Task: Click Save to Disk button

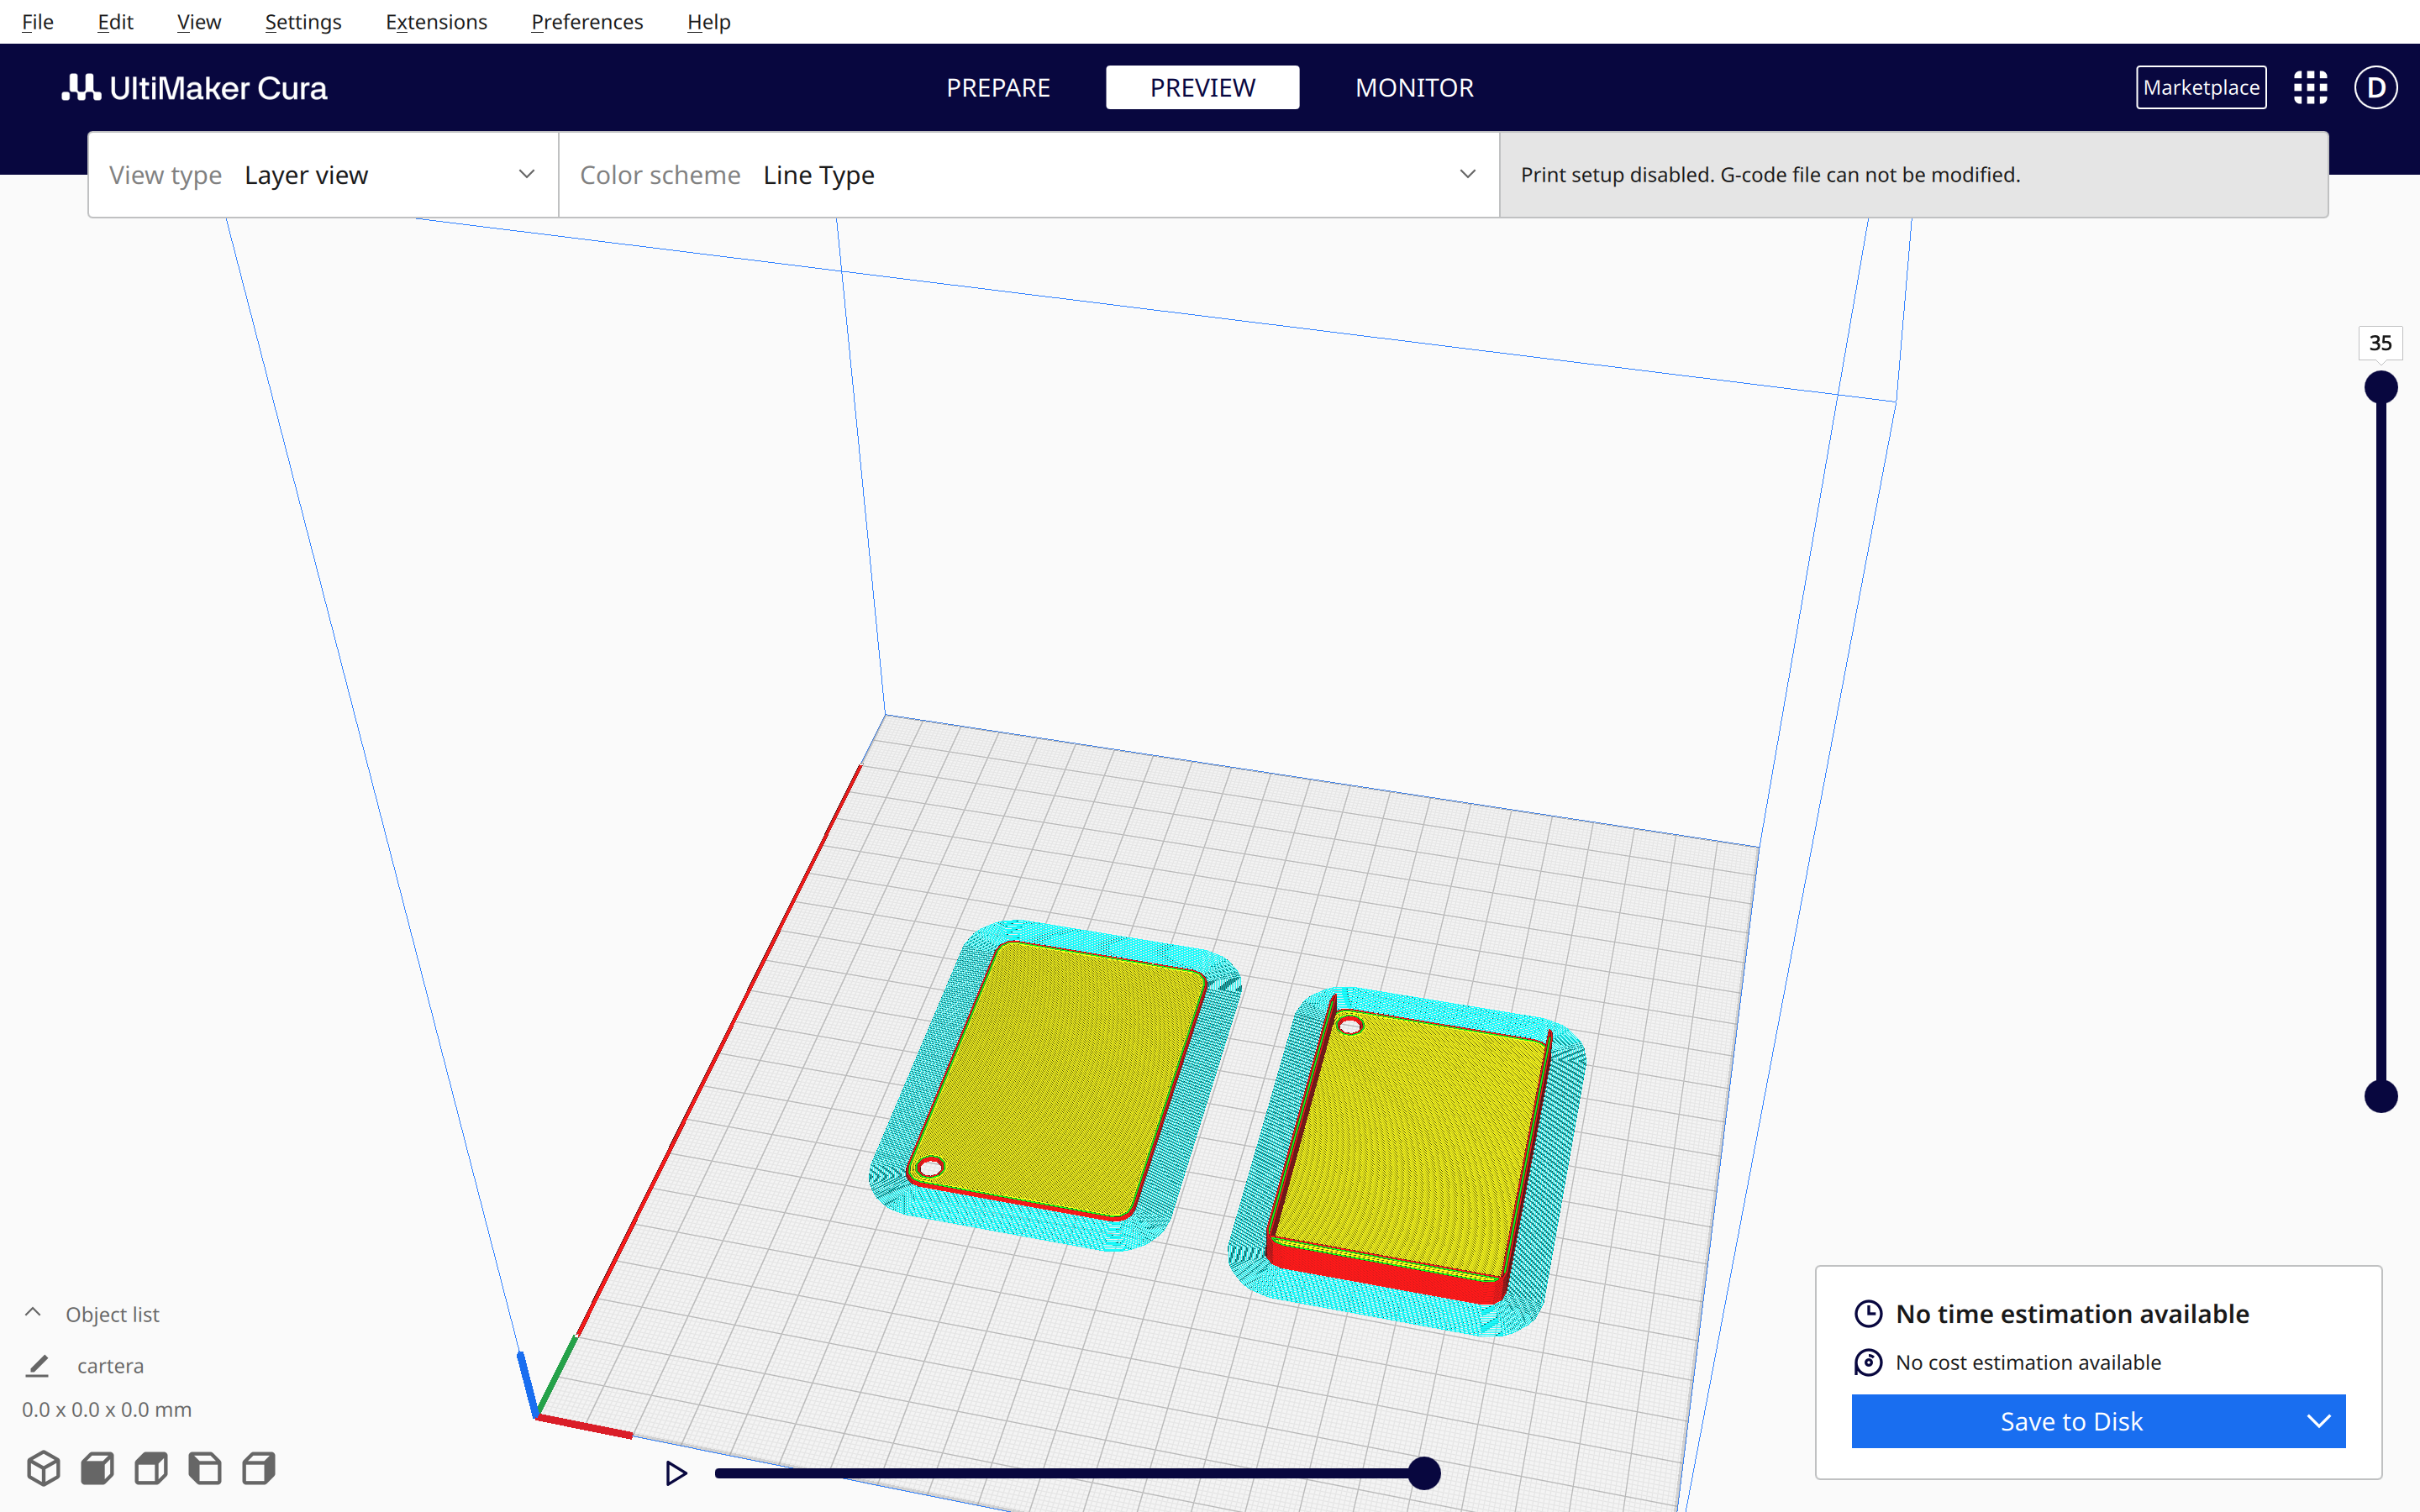Action: point(2073,1421)
